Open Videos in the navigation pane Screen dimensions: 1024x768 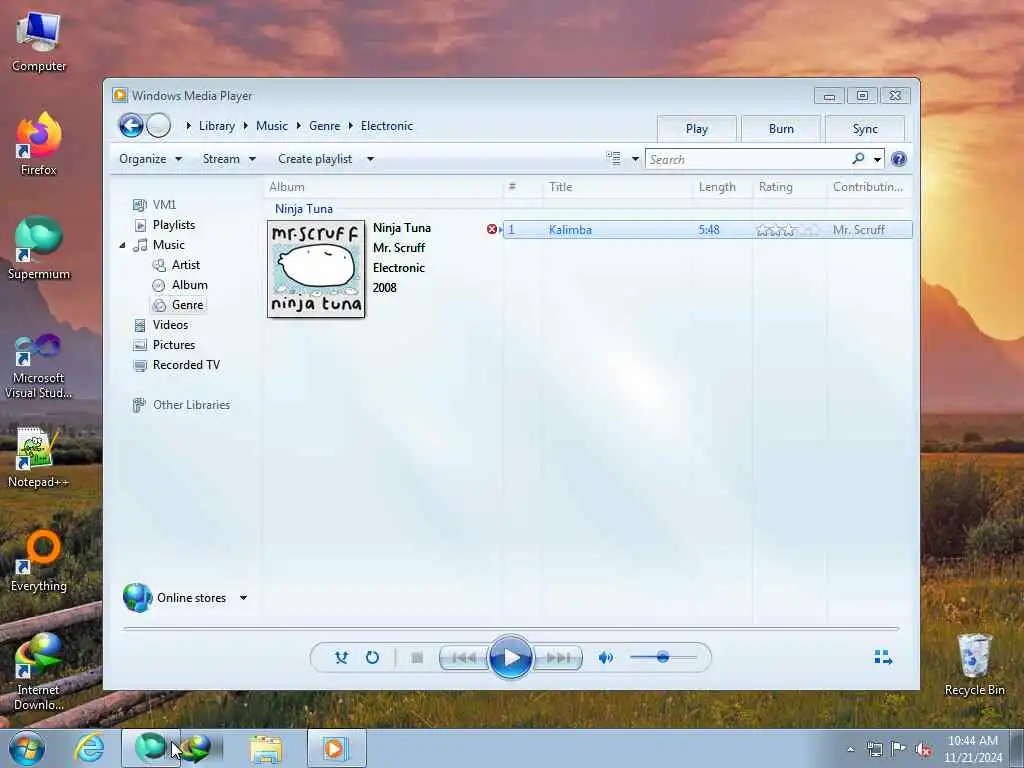(x=170, y=325)
